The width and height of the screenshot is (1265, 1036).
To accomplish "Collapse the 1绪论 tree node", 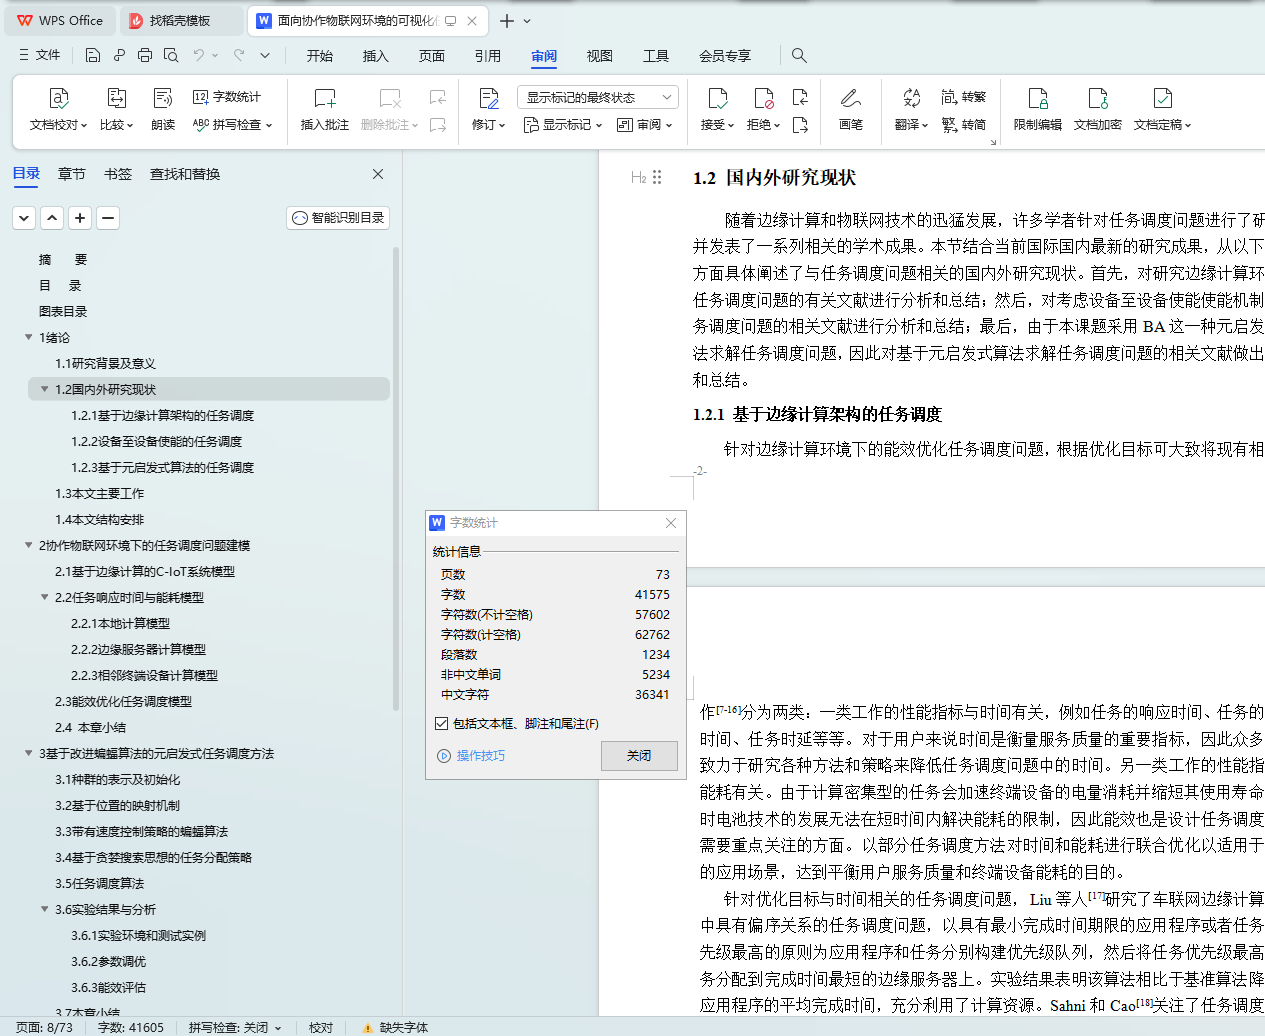I will pyautogui.click(x=29, y=337).
